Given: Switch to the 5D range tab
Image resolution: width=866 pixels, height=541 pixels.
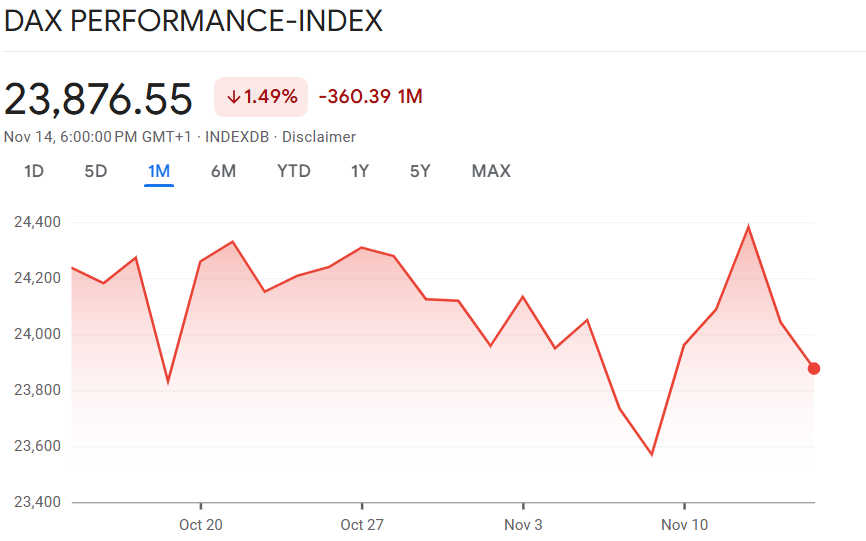Looking at the screenshot, I should 96,171.
